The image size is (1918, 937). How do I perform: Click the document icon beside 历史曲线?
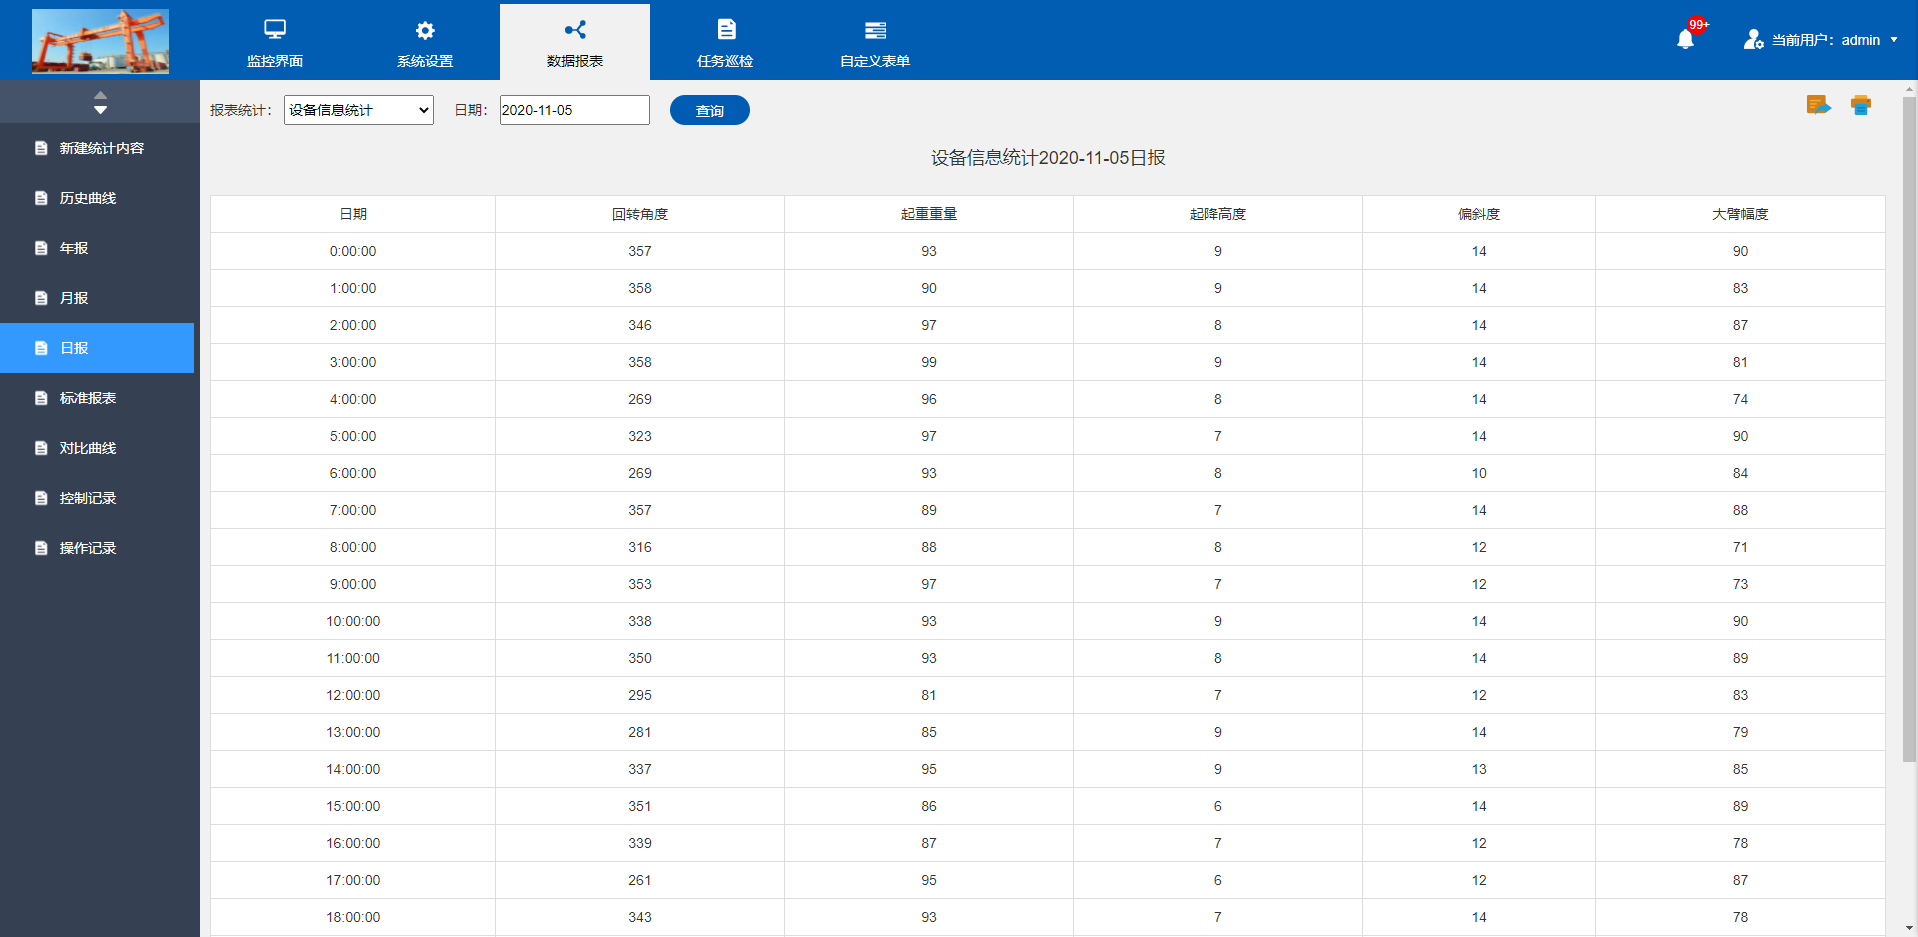tap(41, 198)
